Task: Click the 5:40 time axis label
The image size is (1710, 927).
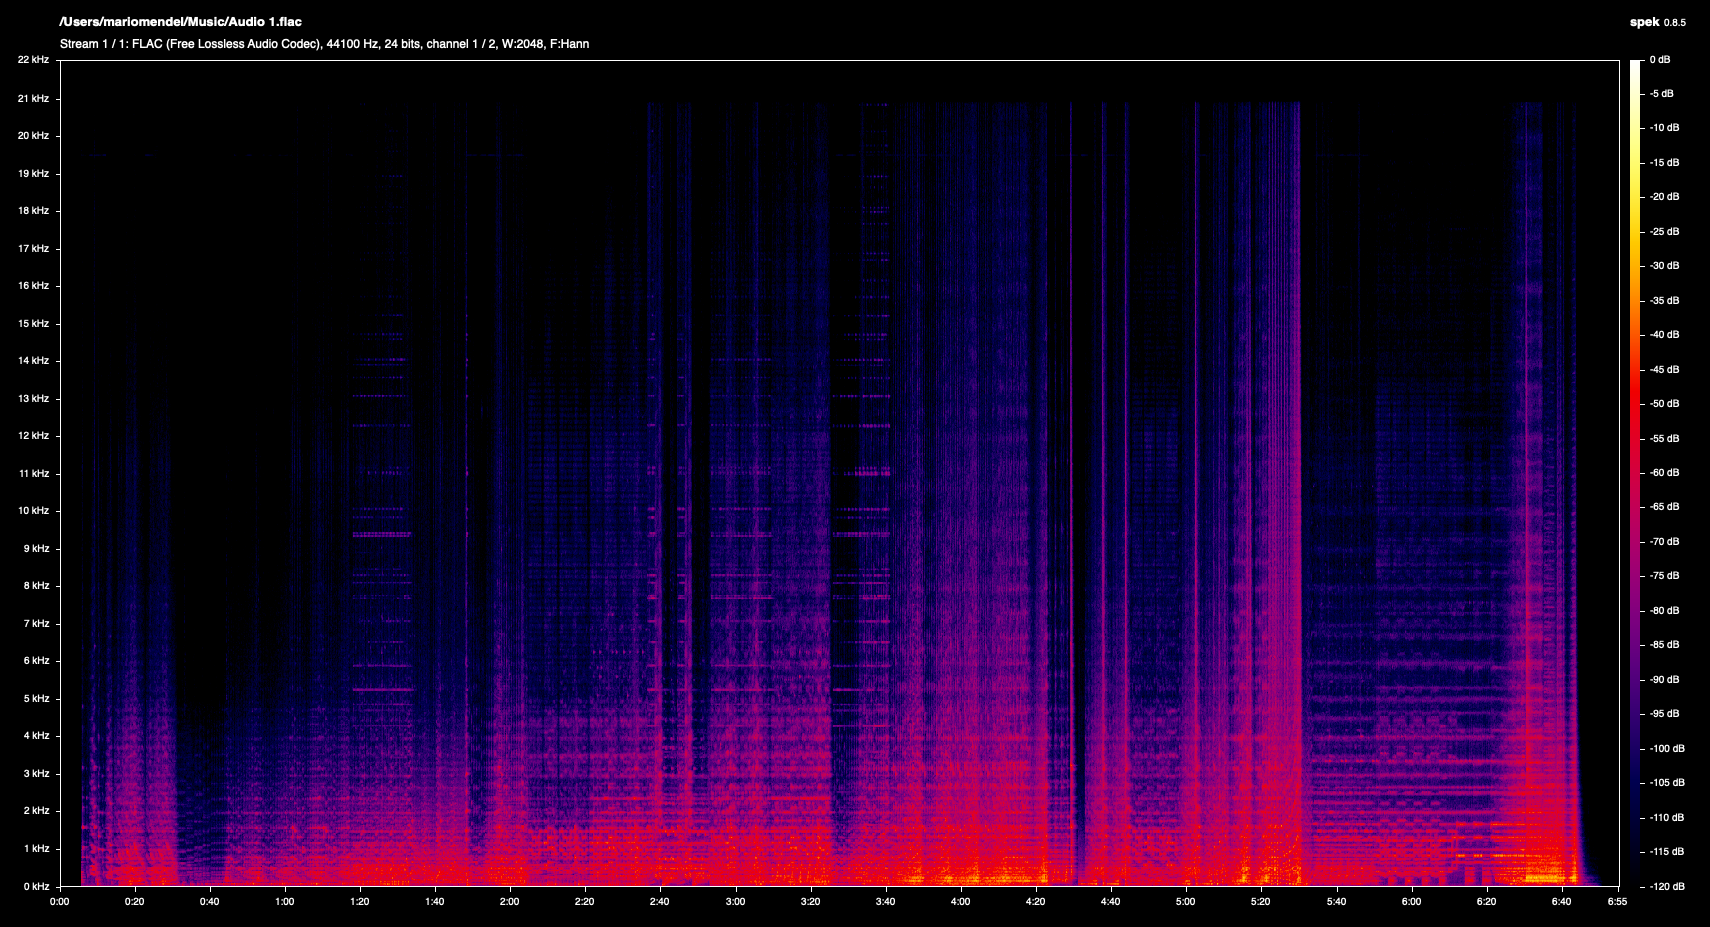Action: tap(1336, 902)
